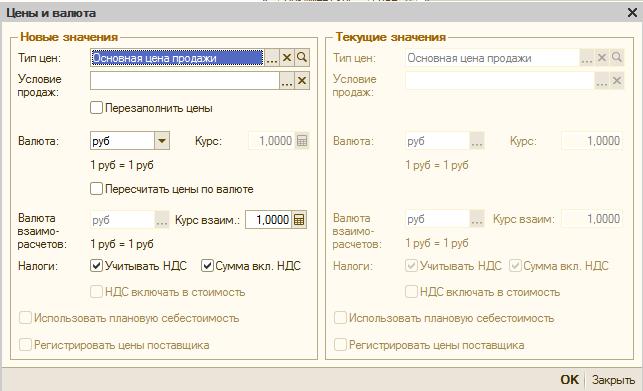Image resolution: width=643 pixels, height=391 pixels.
Task: Click Использовать плановую себестоимость in Текущие значения
Action: 340,318
